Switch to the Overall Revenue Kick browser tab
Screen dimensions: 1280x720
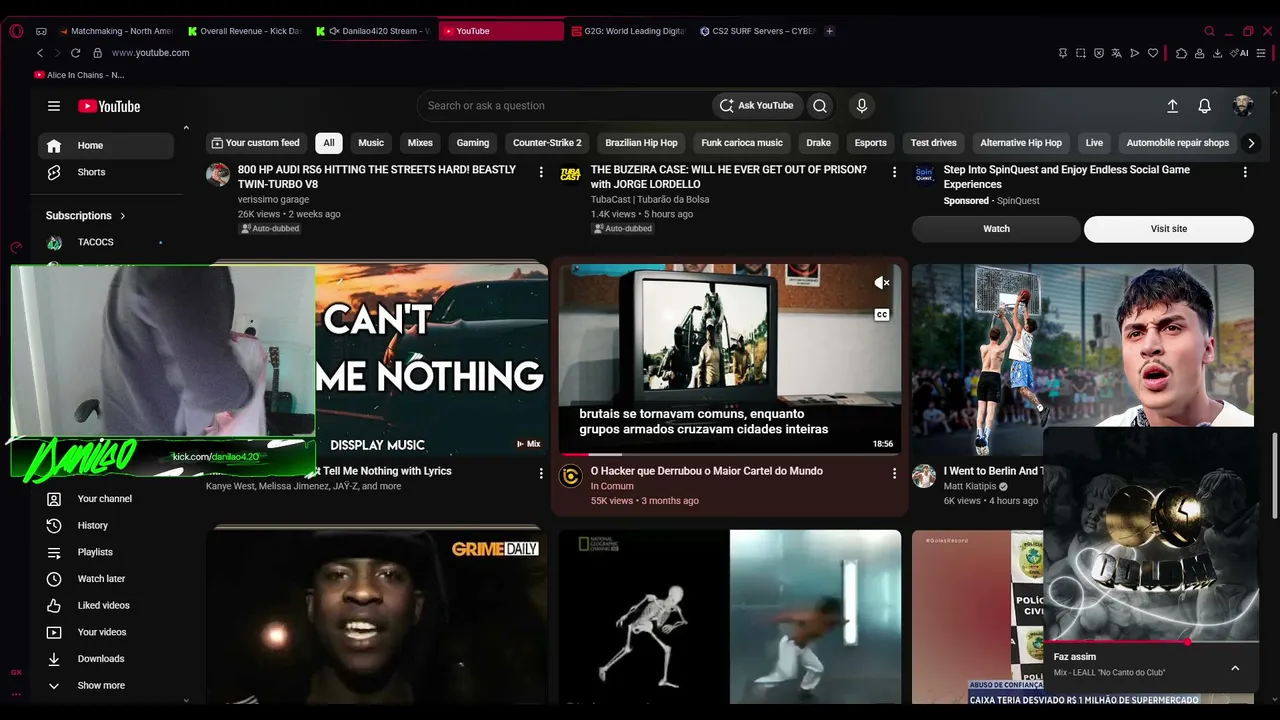[x=245, y=31]
